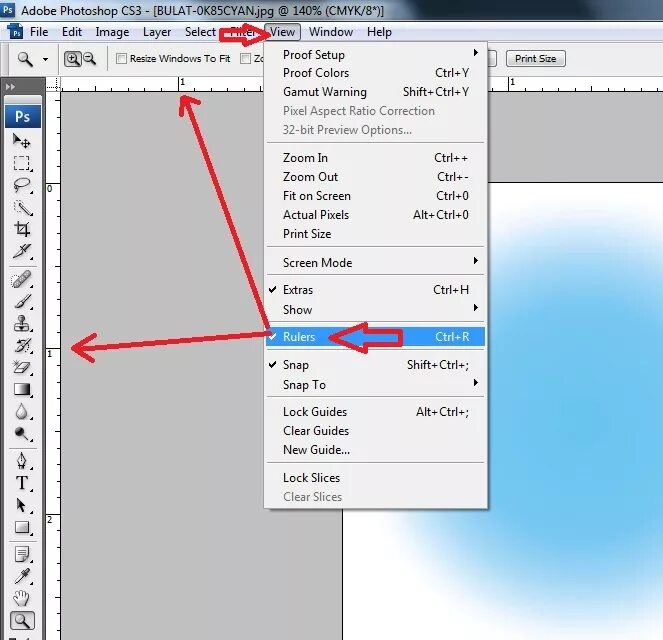Image resolution: width=663 pixels, height=640 pixels.
Task: Open the Help menu
Action: [x=379, y=32]
